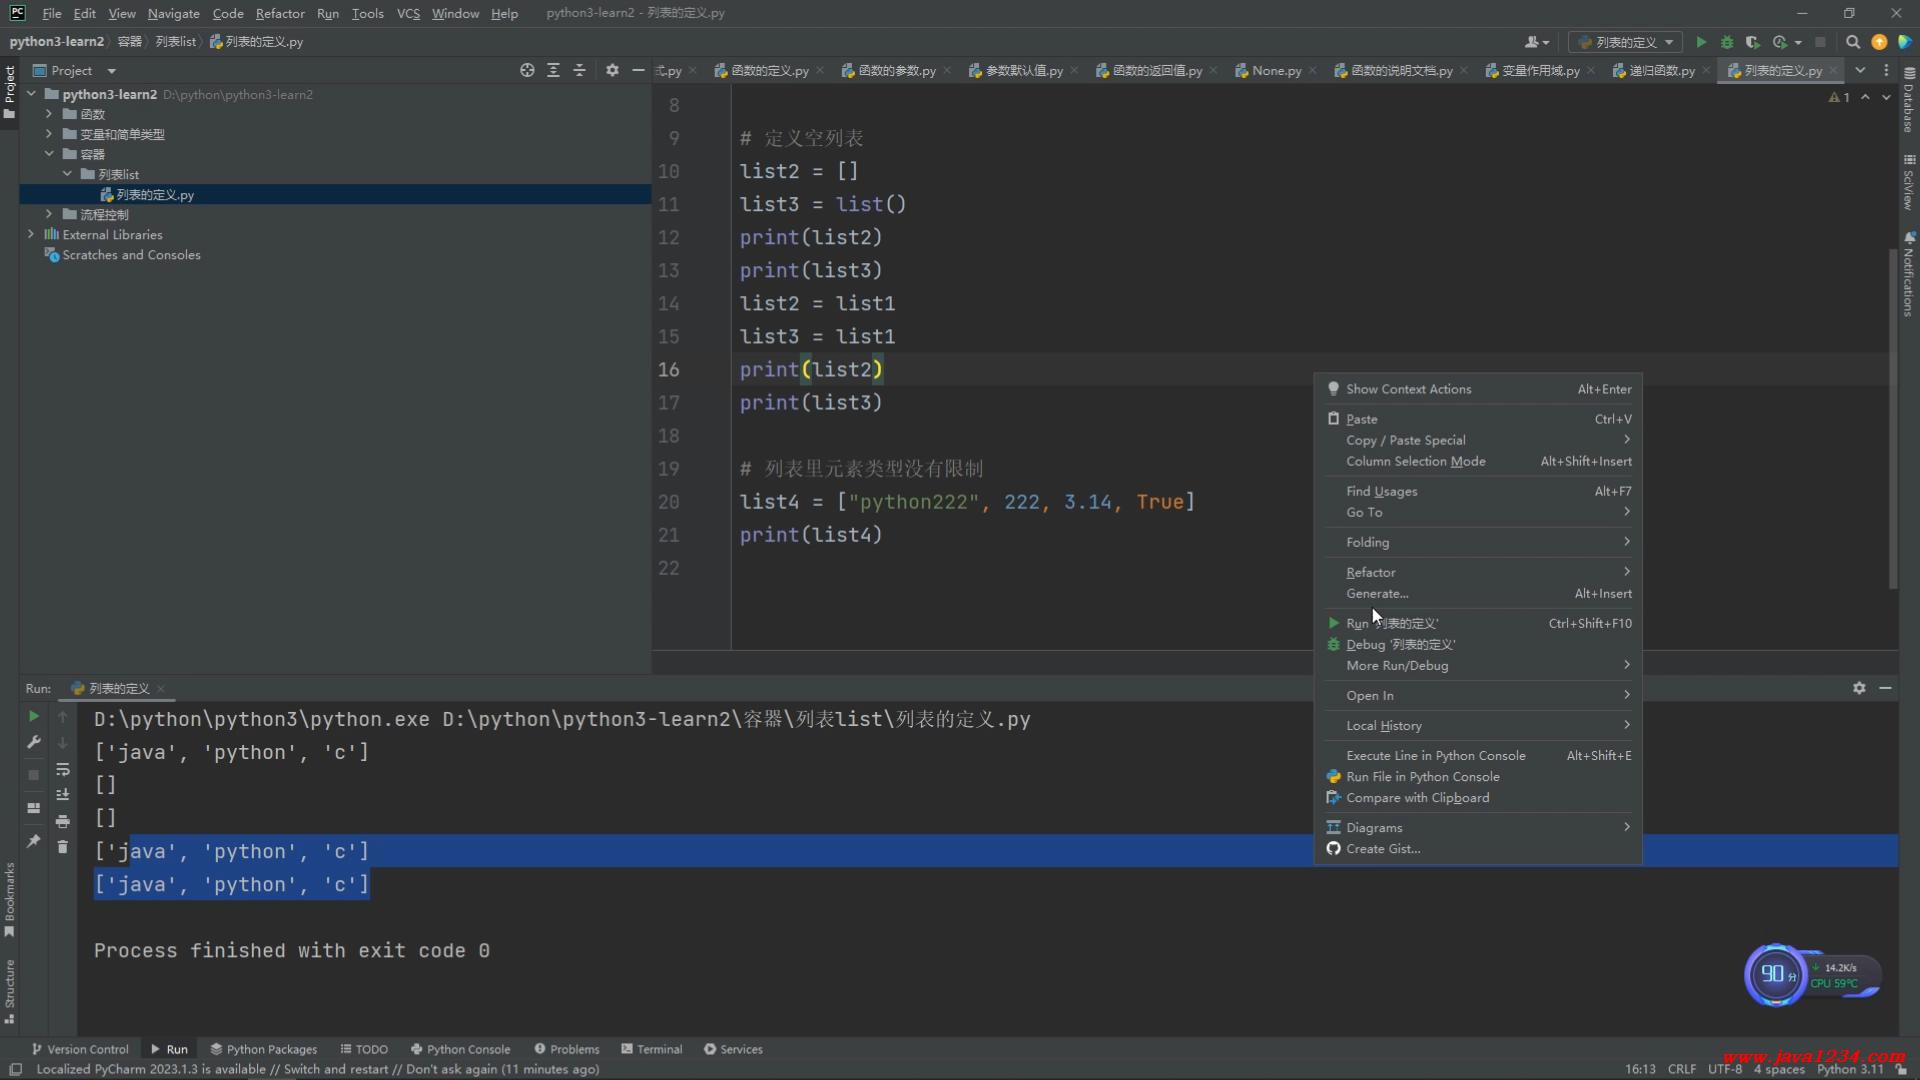
Task: Click the print icon in Run panel
Action: click(x=63, y=821)
